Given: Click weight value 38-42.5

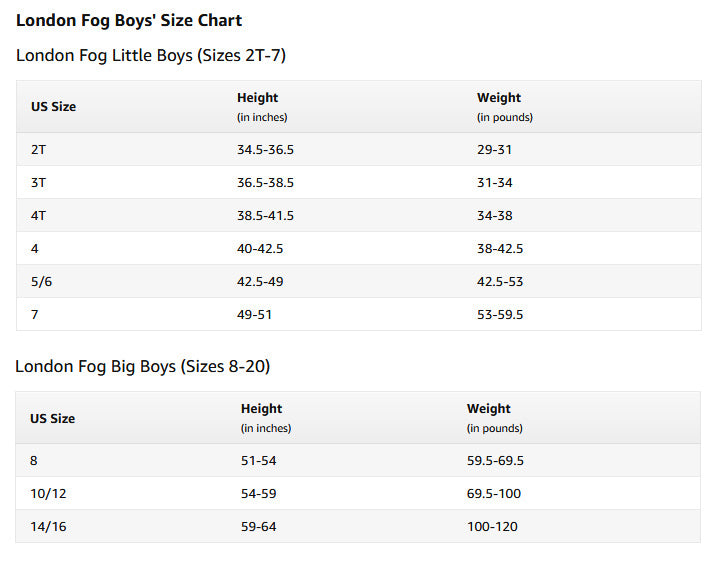Looking at the screenshot, I should [500, 248].
